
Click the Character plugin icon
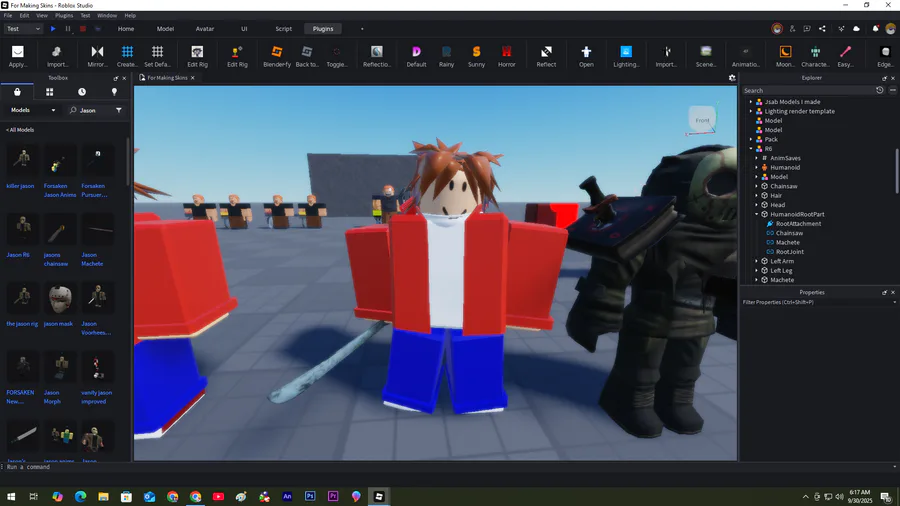tap(815, 52)
